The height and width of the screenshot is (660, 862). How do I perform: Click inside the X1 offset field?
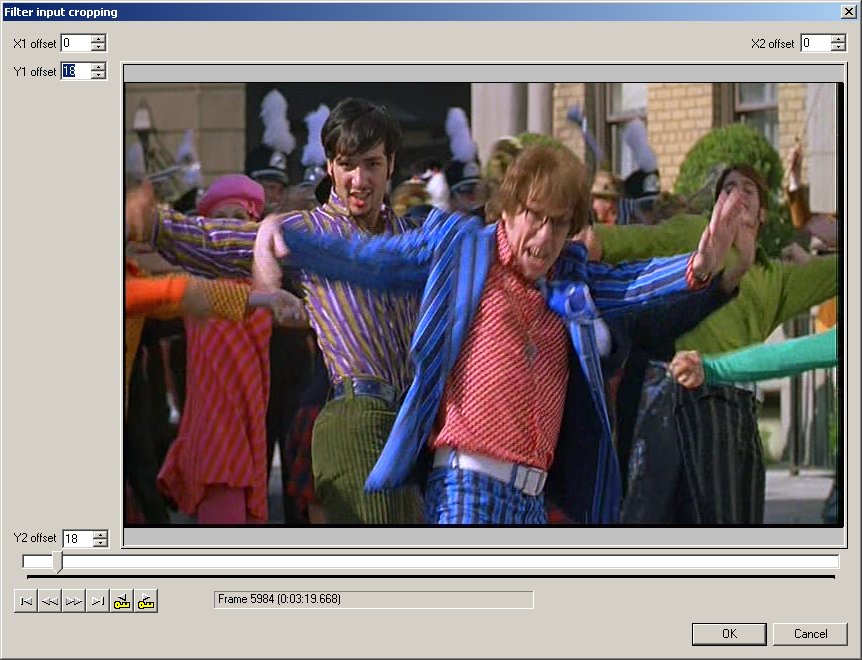tap(76, 43)
